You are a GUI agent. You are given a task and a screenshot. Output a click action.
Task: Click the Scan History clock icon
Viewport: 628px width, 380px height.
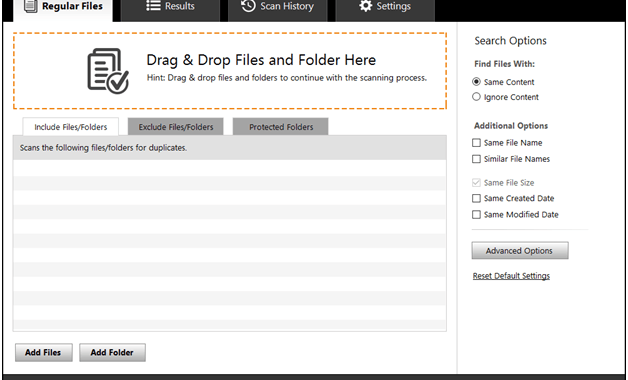248,6
